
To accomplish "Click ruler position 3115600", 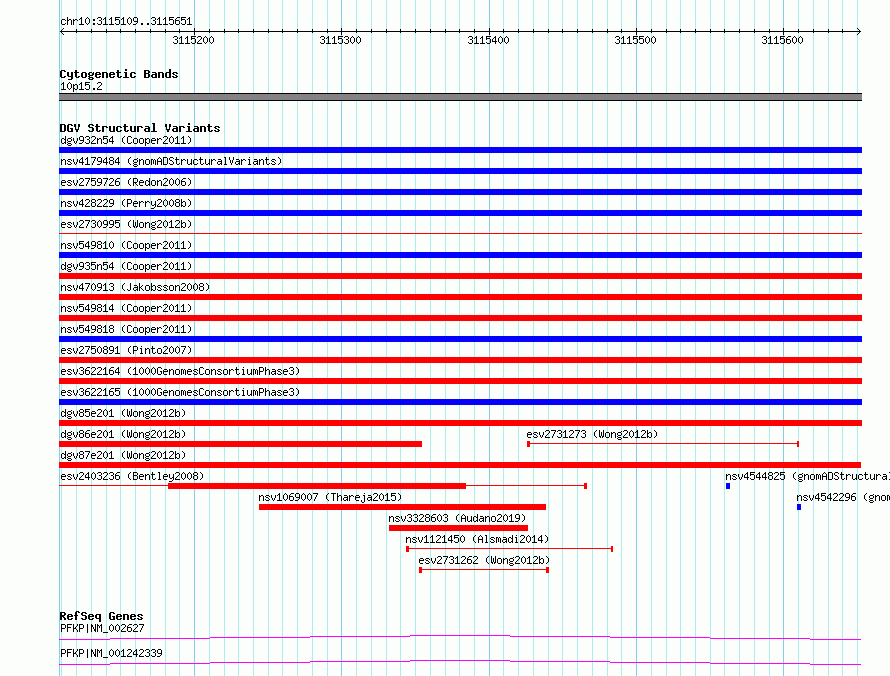I will [782, 40].
